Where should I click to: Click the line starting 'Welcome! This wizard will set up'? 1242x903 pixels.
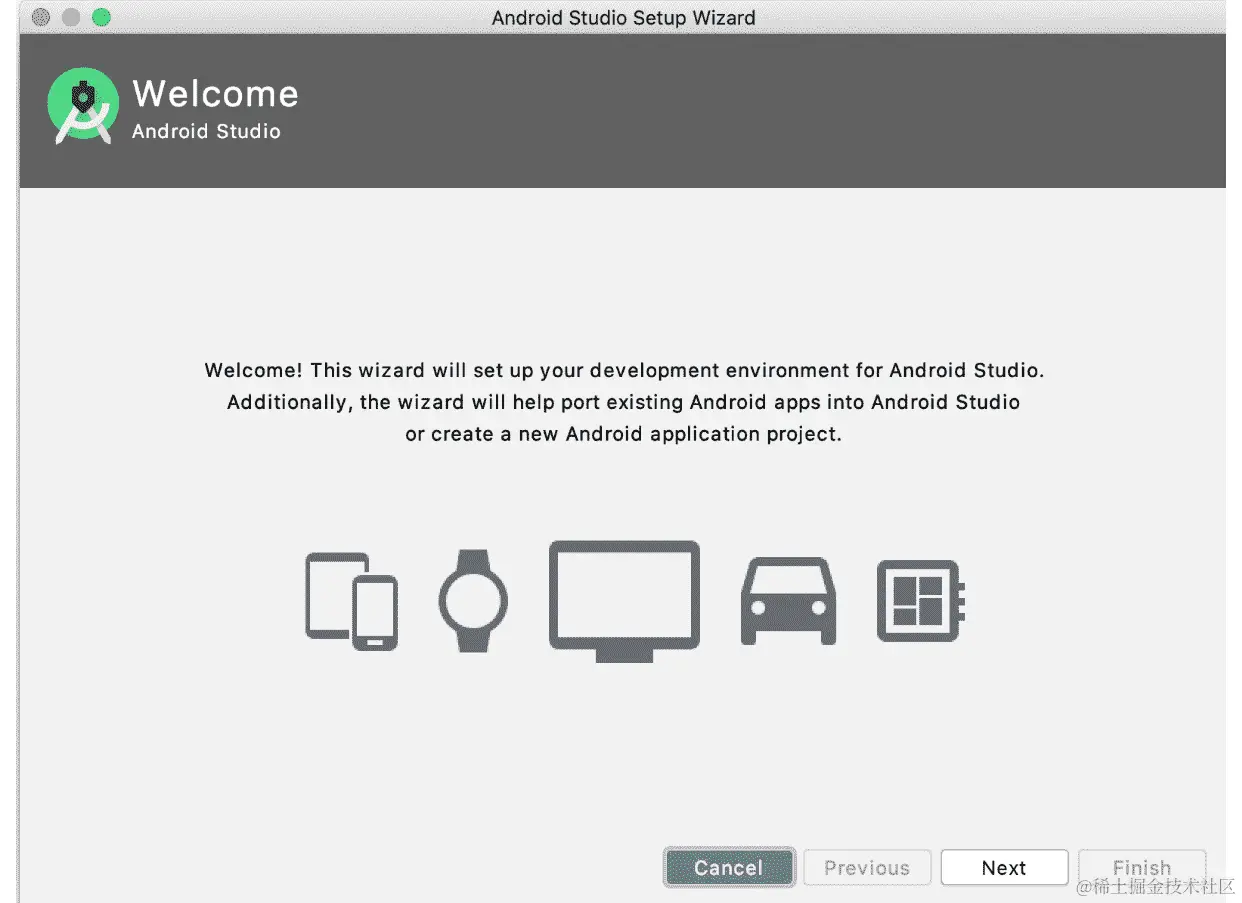click(x=624, y=370)
